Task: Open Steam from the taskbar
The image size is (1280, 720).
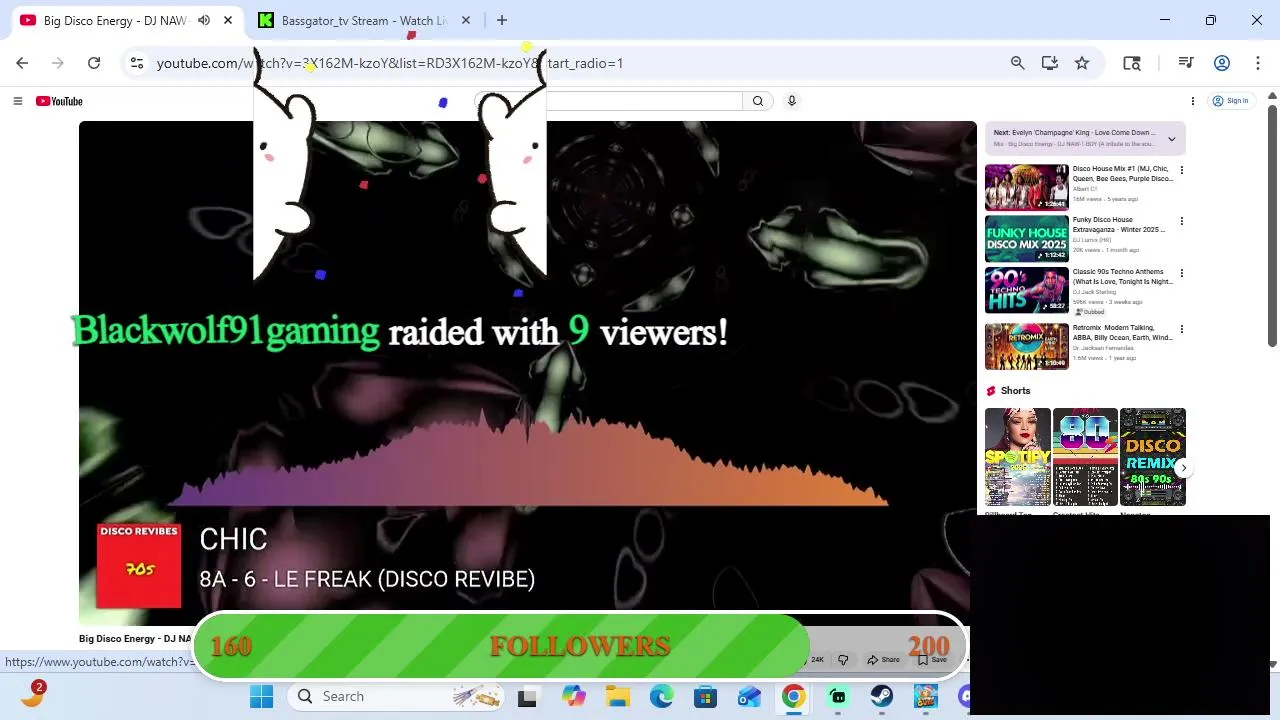Action: click(x=881, y=696)
